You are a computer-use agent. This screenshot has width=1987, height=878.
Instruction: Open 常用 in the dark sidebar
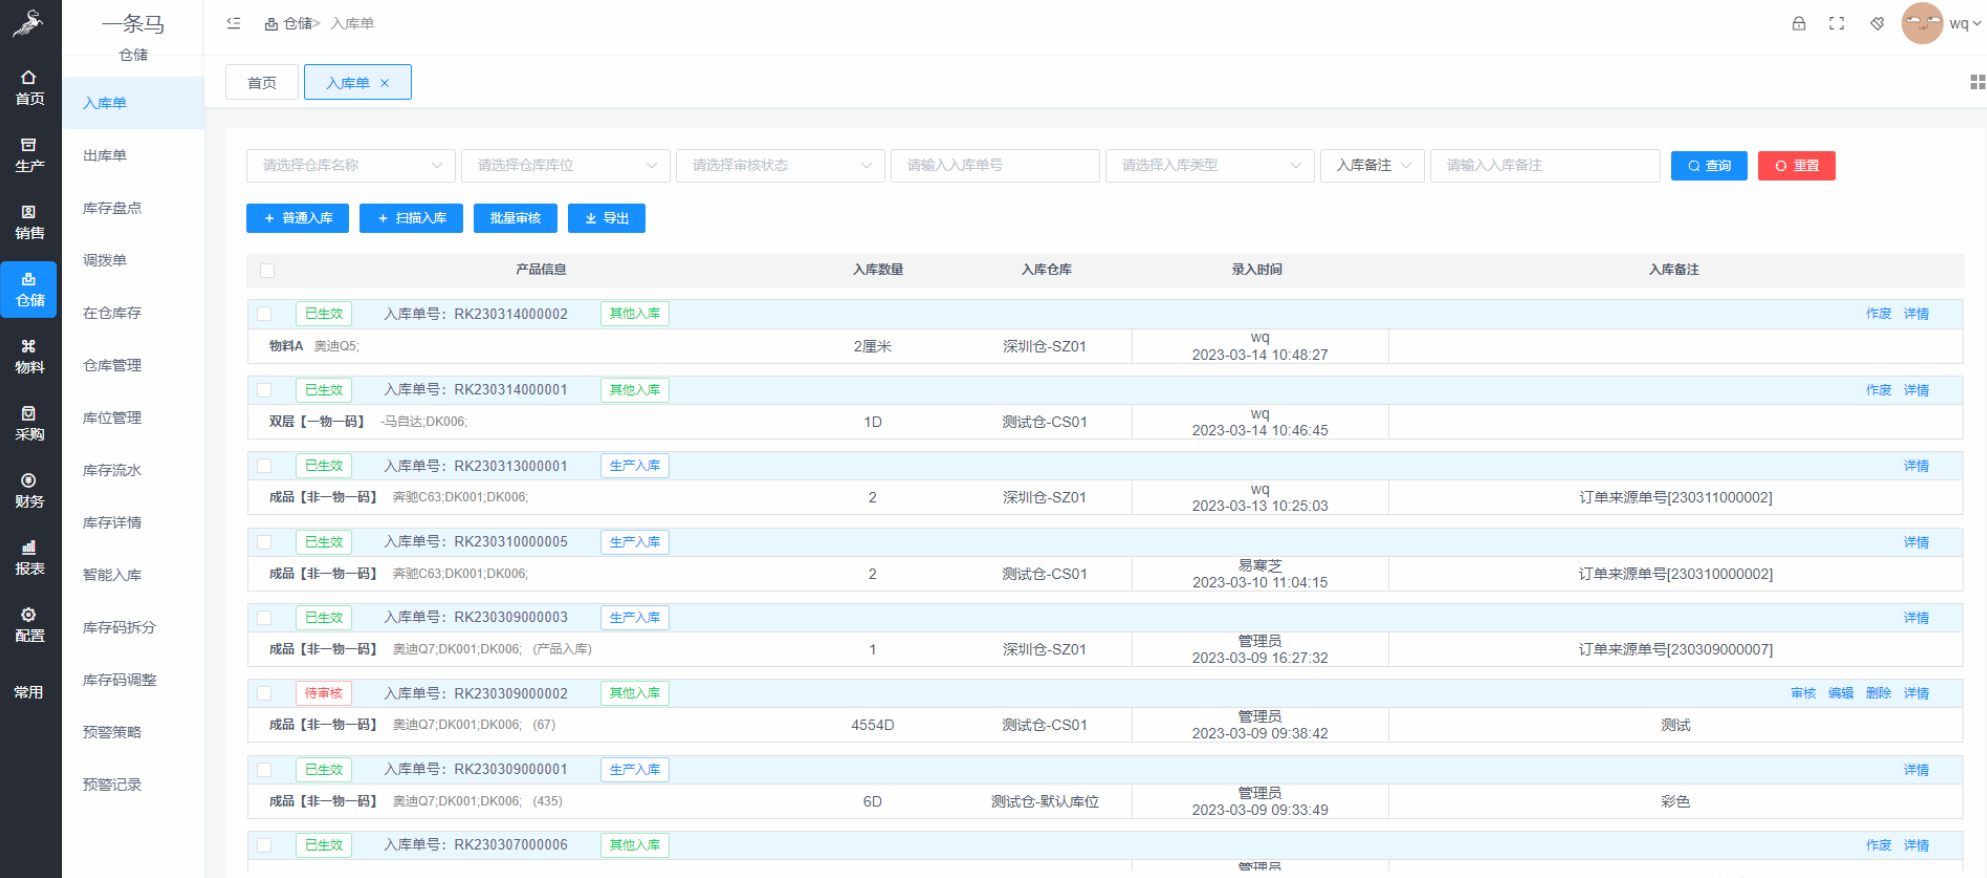click(x=29, y=692)
